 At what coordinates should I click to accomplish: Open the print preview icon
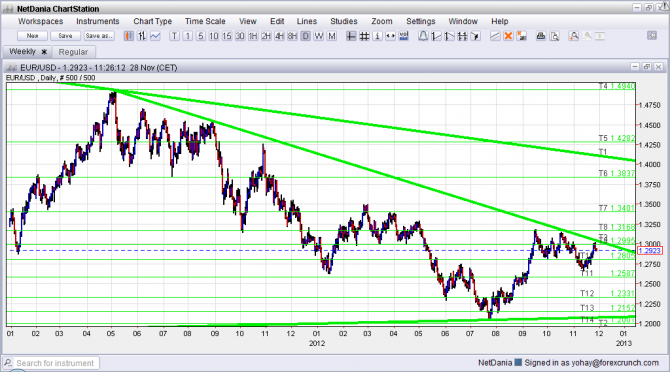click(x=554, y=36)
